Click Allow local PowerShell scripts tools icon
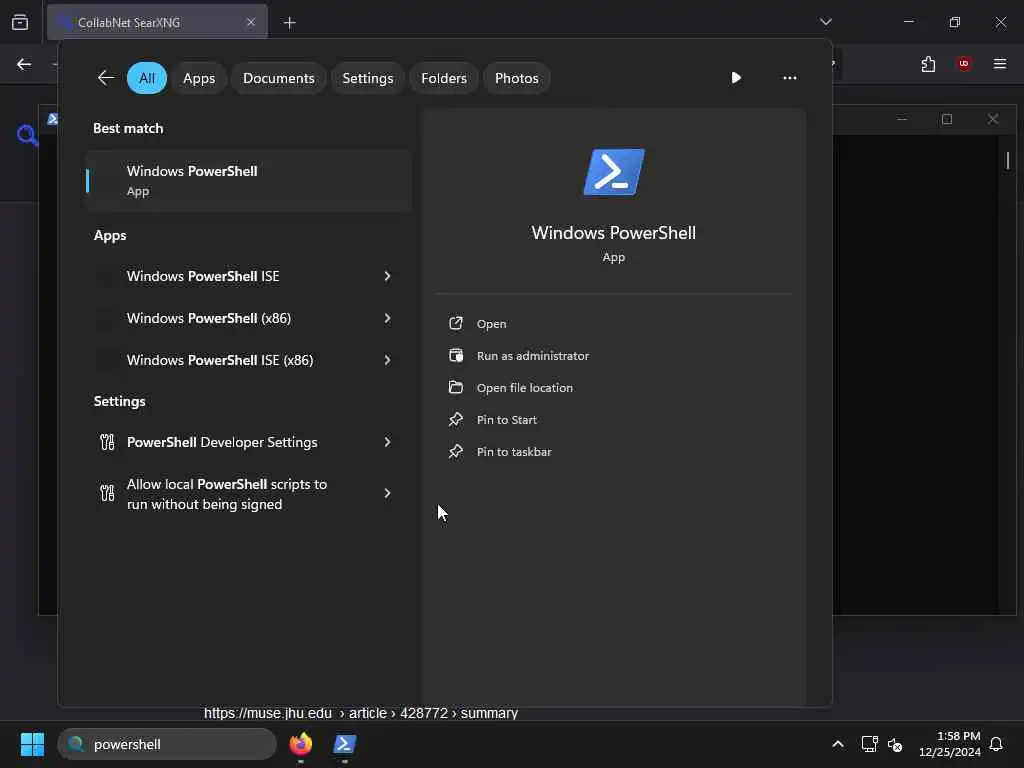This screenshot has height=768, width=1024. 107,493
